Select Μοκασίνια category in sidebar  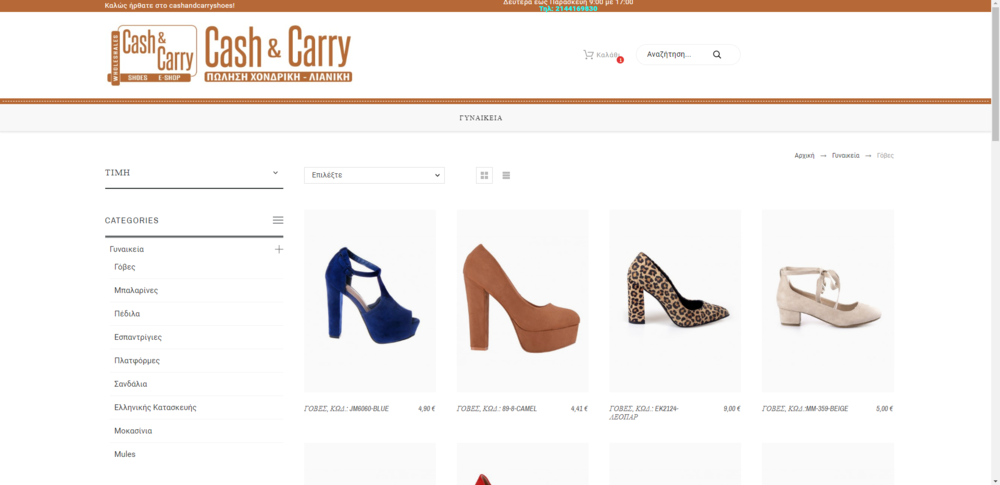(133, 431)
